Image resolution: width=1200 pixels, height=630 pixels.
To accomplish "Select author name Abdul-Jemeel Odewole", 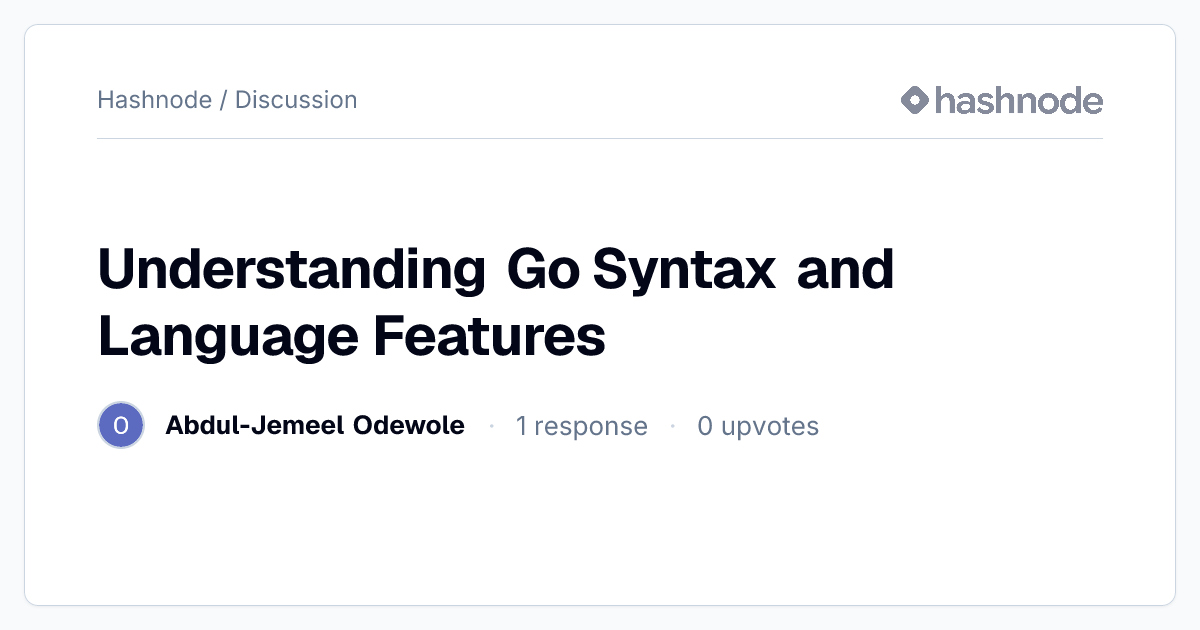I will 315,426.
